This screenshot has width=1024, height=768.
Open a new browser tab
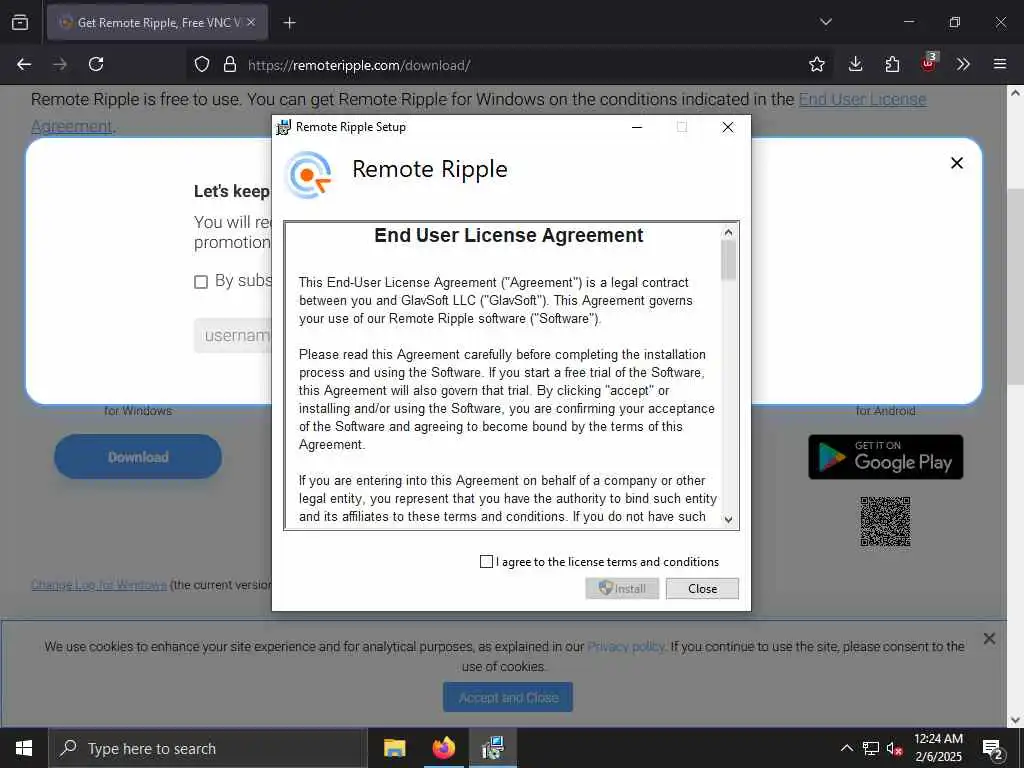pos(289,23)
